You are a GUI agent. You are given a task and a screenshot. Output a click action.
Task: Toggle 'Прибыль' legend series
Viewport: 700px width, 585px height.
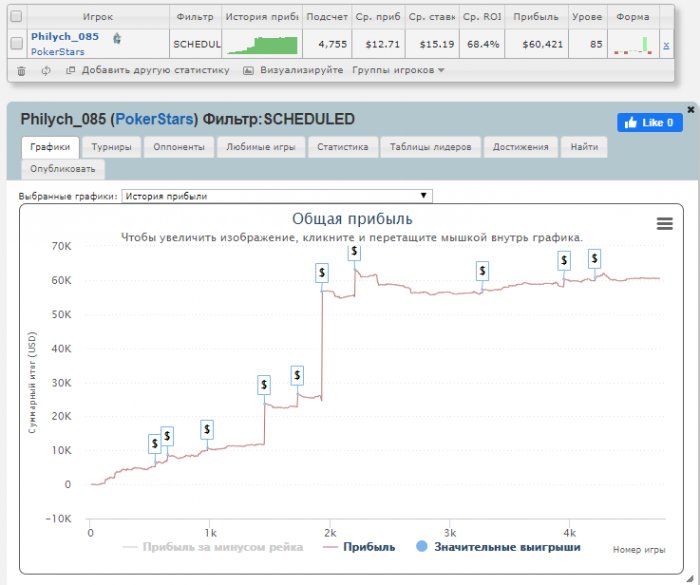coord(360,547)
